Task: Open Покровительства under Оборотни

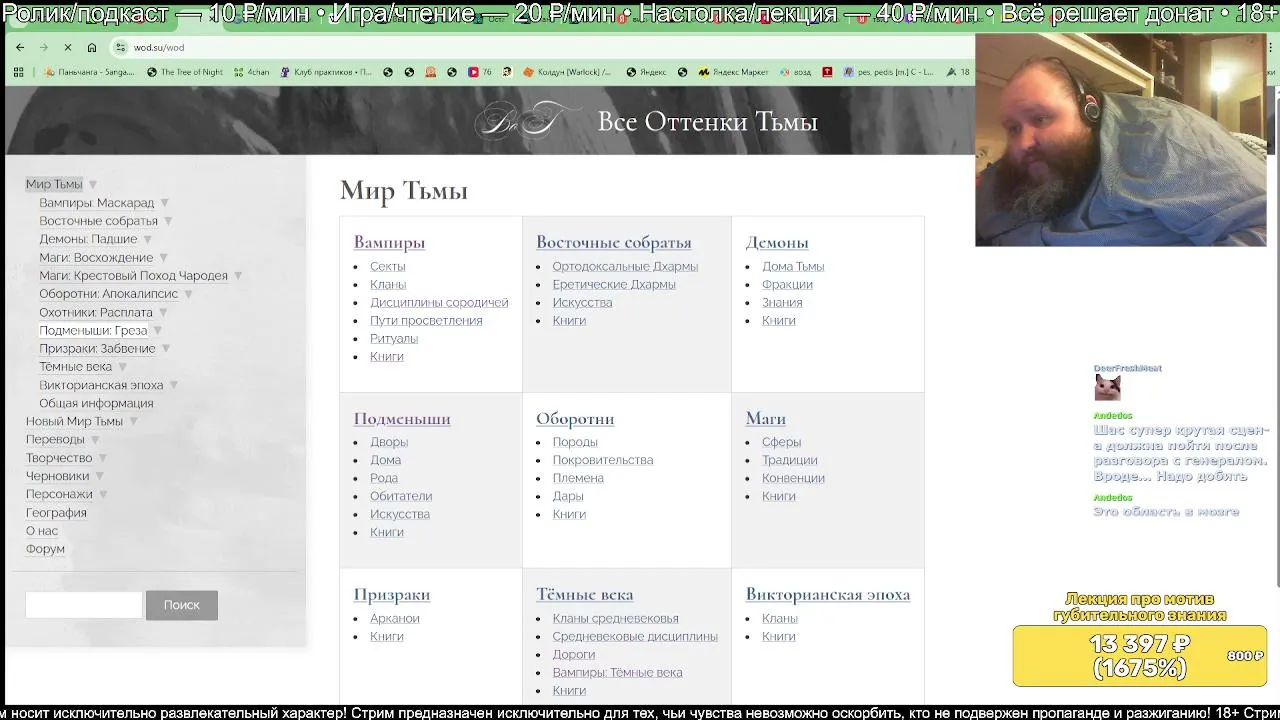Action: point(603,460)
